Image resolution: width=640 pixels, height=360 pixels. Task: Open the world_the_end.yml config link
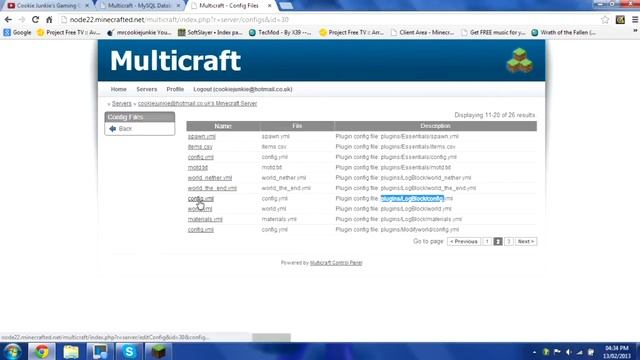pos(212,188)
